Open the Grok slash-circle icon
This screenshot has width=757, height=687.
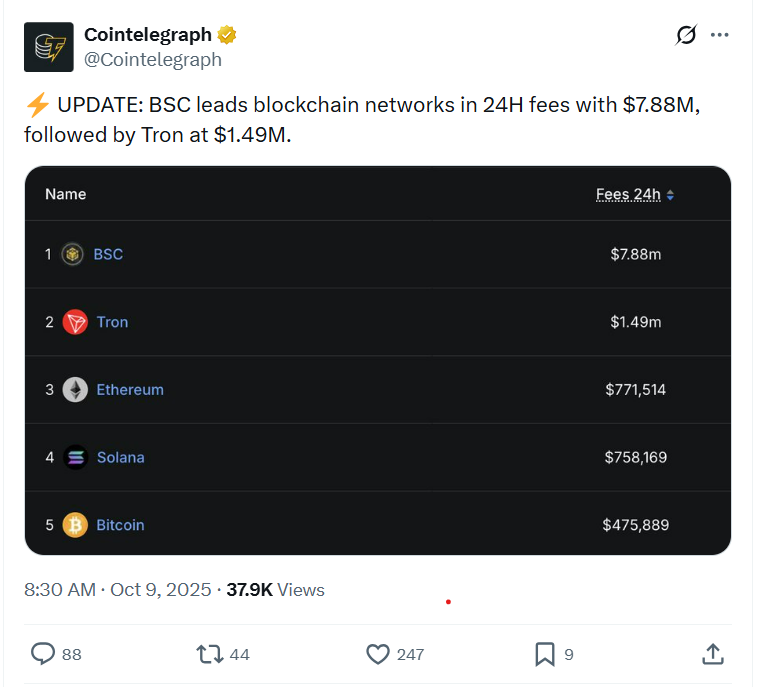pyautogui.click(x=686, y=35)
